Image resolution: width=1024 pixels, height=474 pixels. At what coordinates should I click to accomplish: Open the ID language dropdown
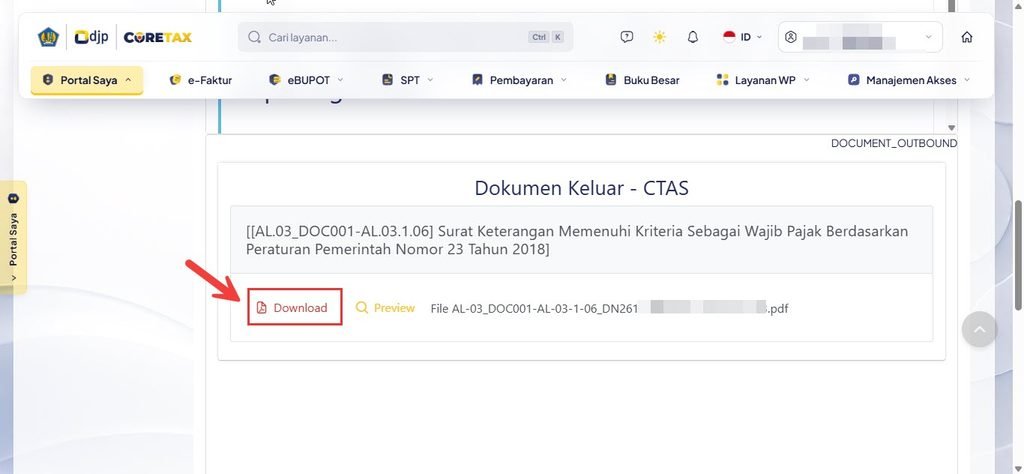pyautogui.click(x=743, y=37)
